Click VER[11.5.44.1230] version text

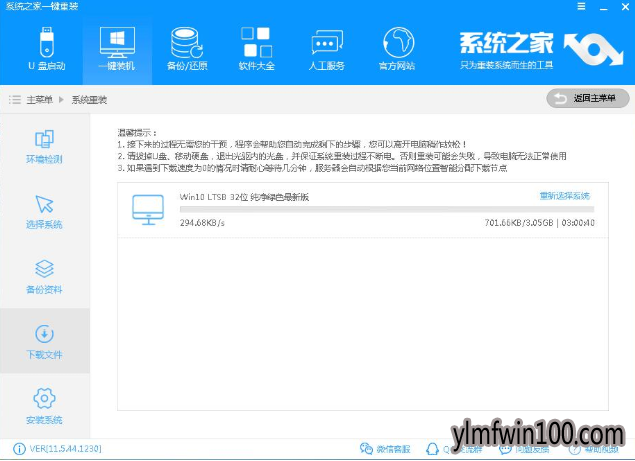tap(66, 449)
